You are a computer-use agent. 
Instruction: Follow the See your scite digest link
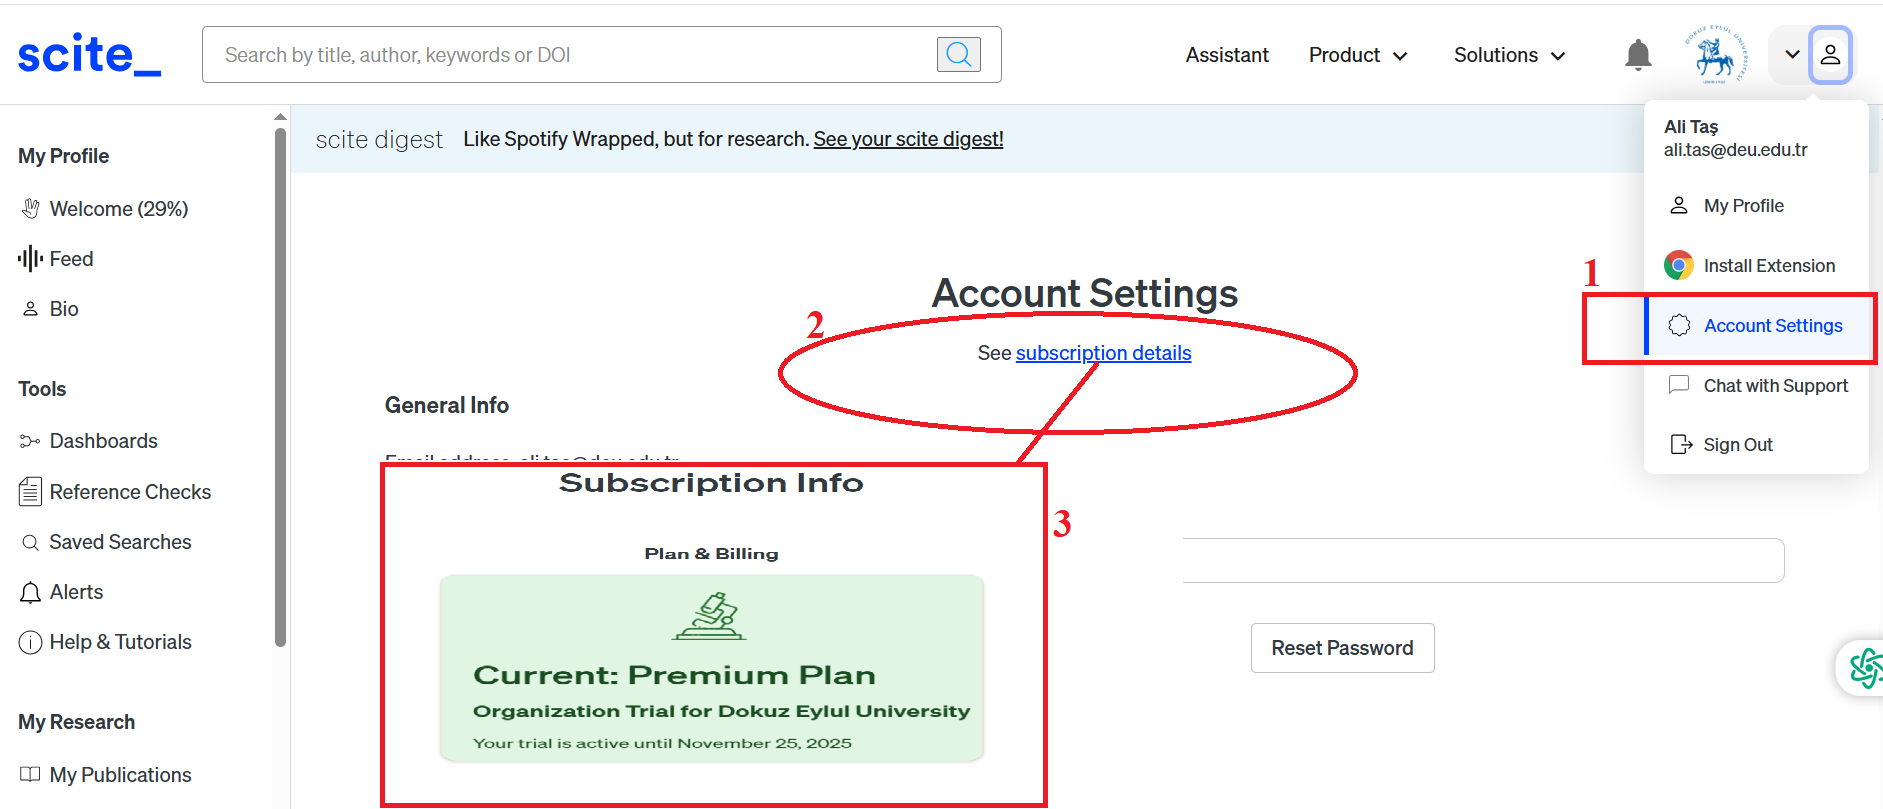point(908,139)
